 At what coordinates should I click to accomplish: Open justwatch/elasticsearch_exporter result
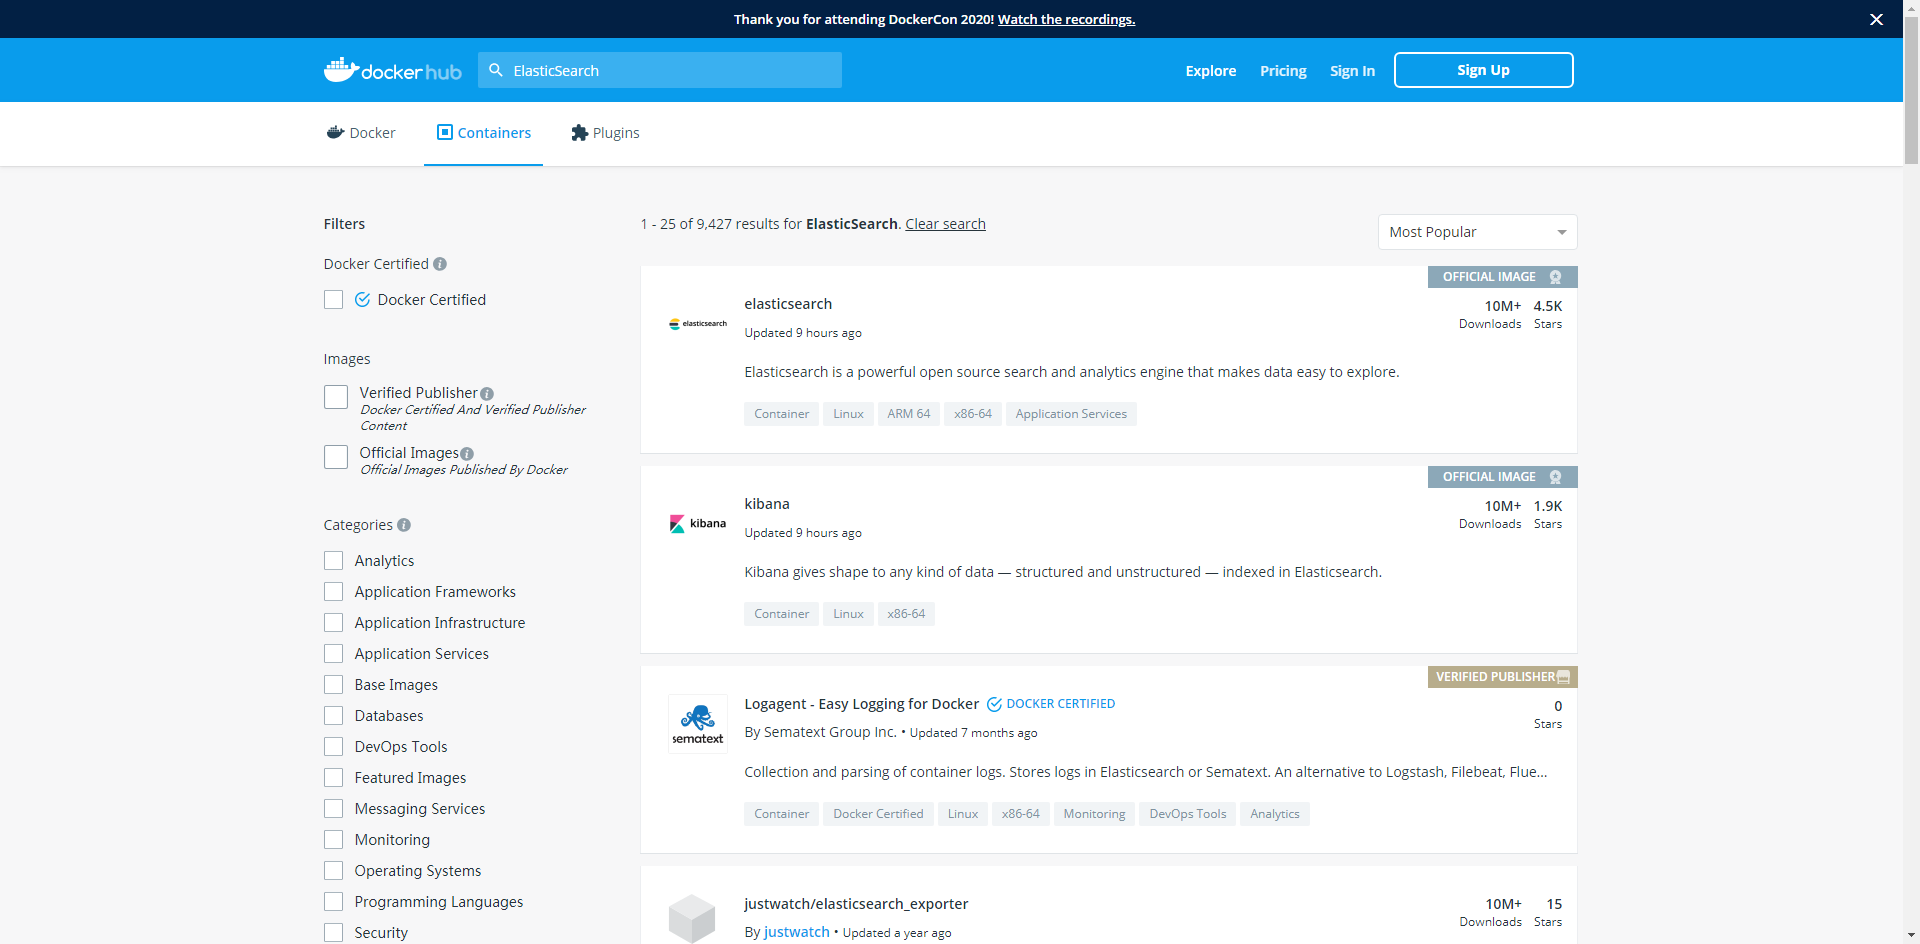click(x=856, y=904)
